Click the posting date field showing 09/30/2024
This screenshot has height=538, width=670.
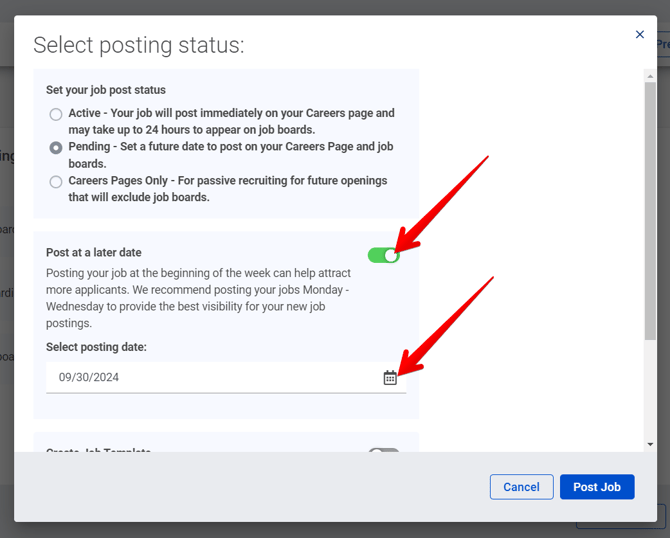(x=210, y=377)
